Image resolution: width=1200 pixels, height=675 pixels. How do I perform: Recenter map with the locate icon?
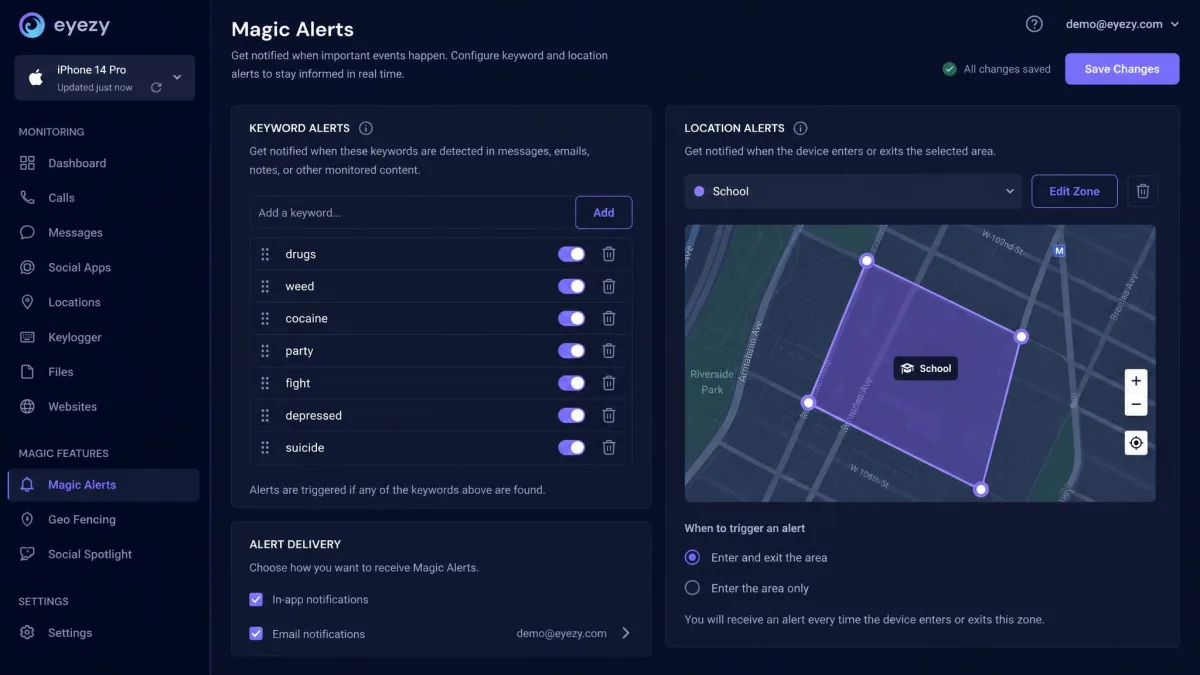click(1135, 443)
